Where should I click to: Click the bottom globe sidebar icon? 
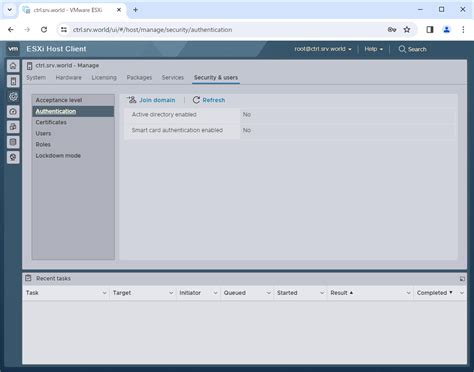click(x=13, y=157)
